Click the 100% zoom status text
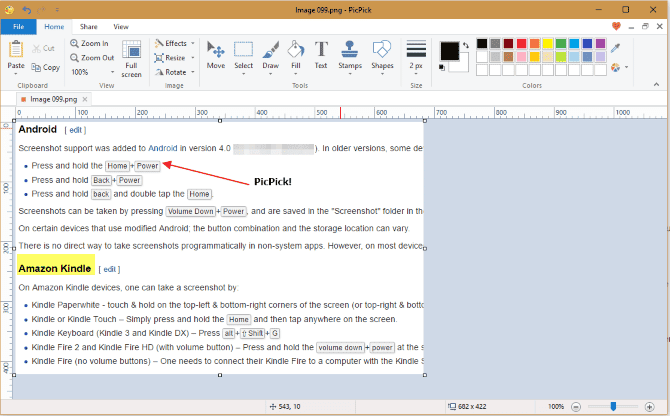 click(556, 406)
